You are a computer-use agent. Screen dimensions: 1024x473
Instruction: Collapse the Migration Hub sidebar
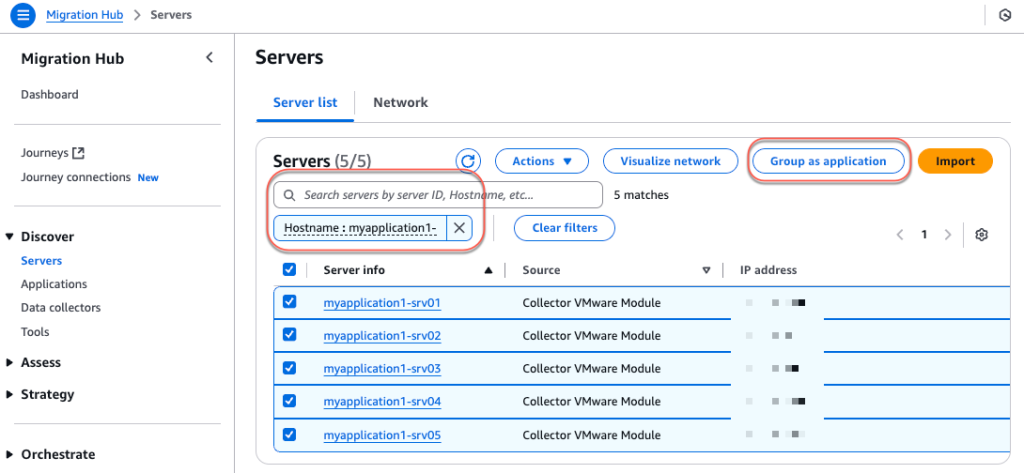click(209, 57)
